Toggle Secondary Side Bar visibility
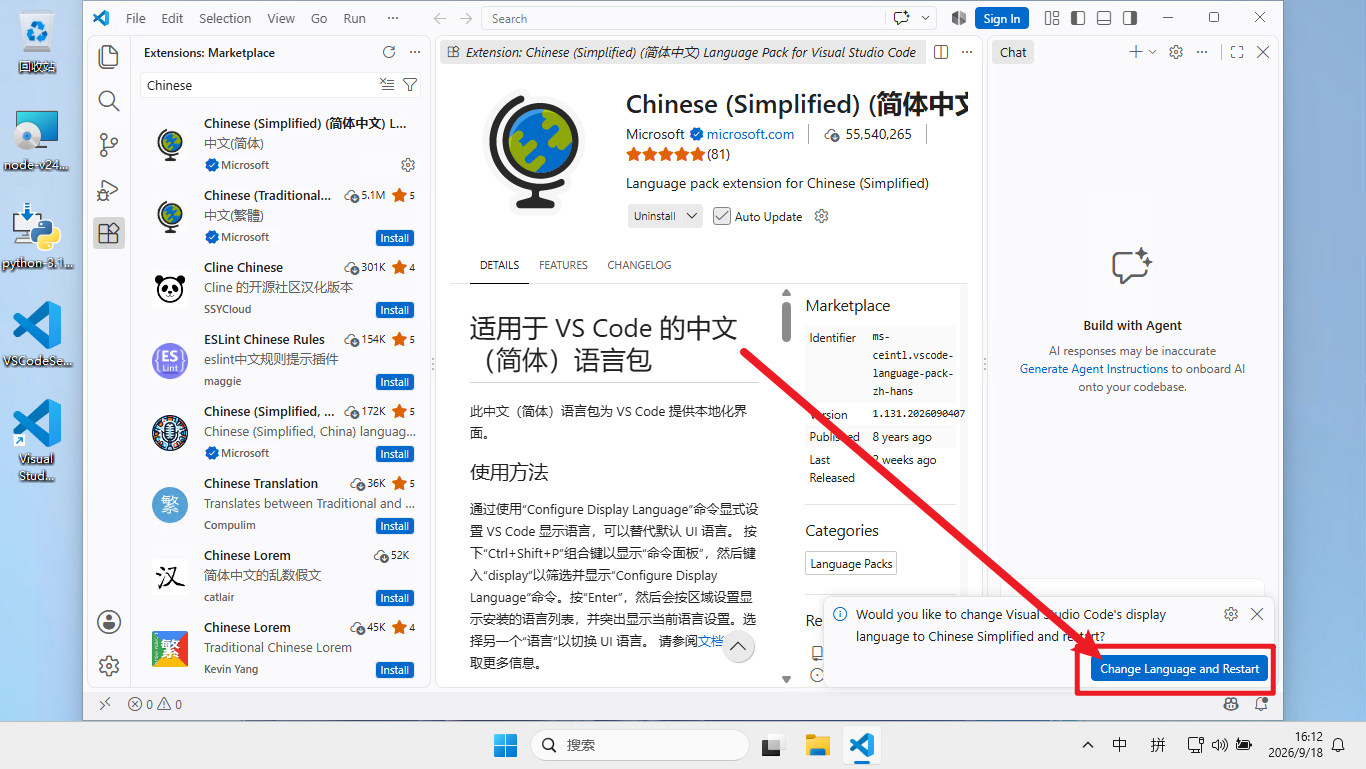The height and width of the screenshot is (769, 1366). click(x=1130, y=18)
